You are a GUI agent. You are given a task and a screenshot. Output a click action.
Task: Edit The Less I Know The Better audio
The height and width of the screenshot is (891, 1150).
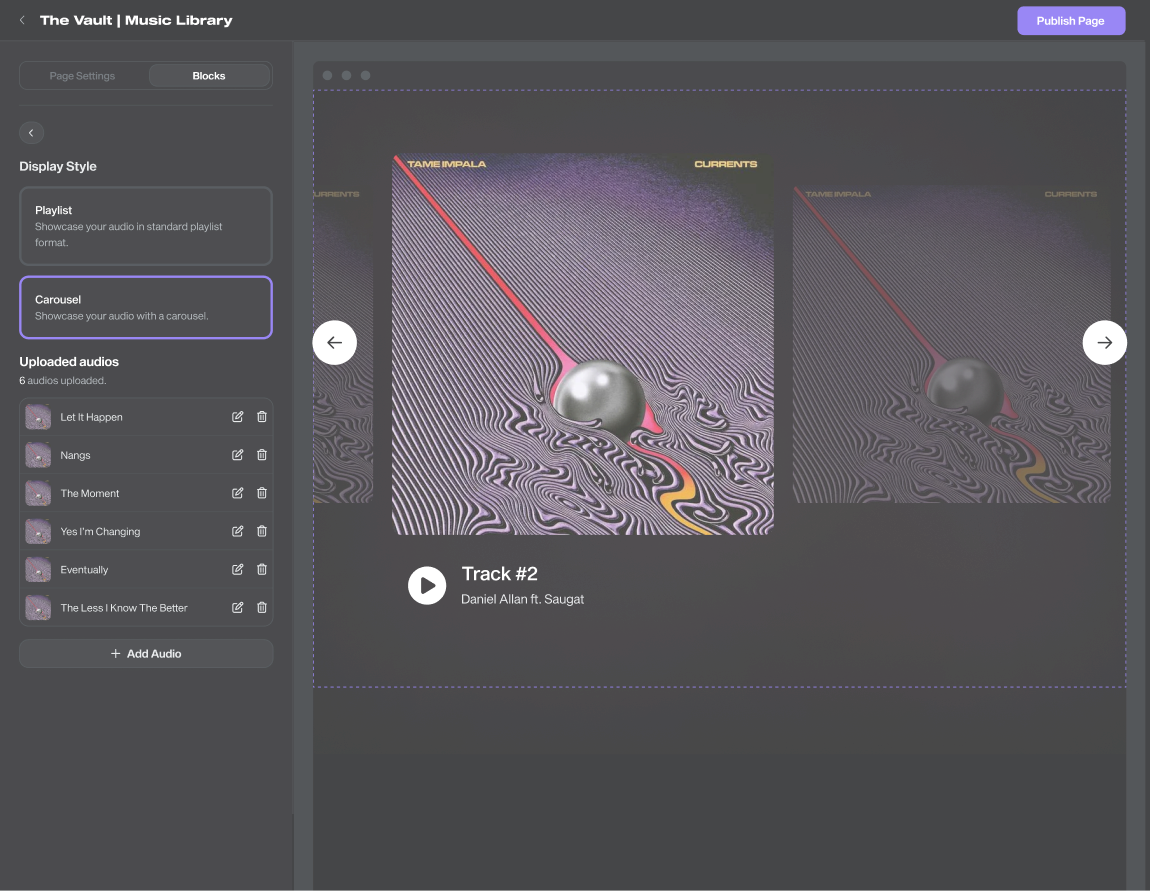[238, 607]
